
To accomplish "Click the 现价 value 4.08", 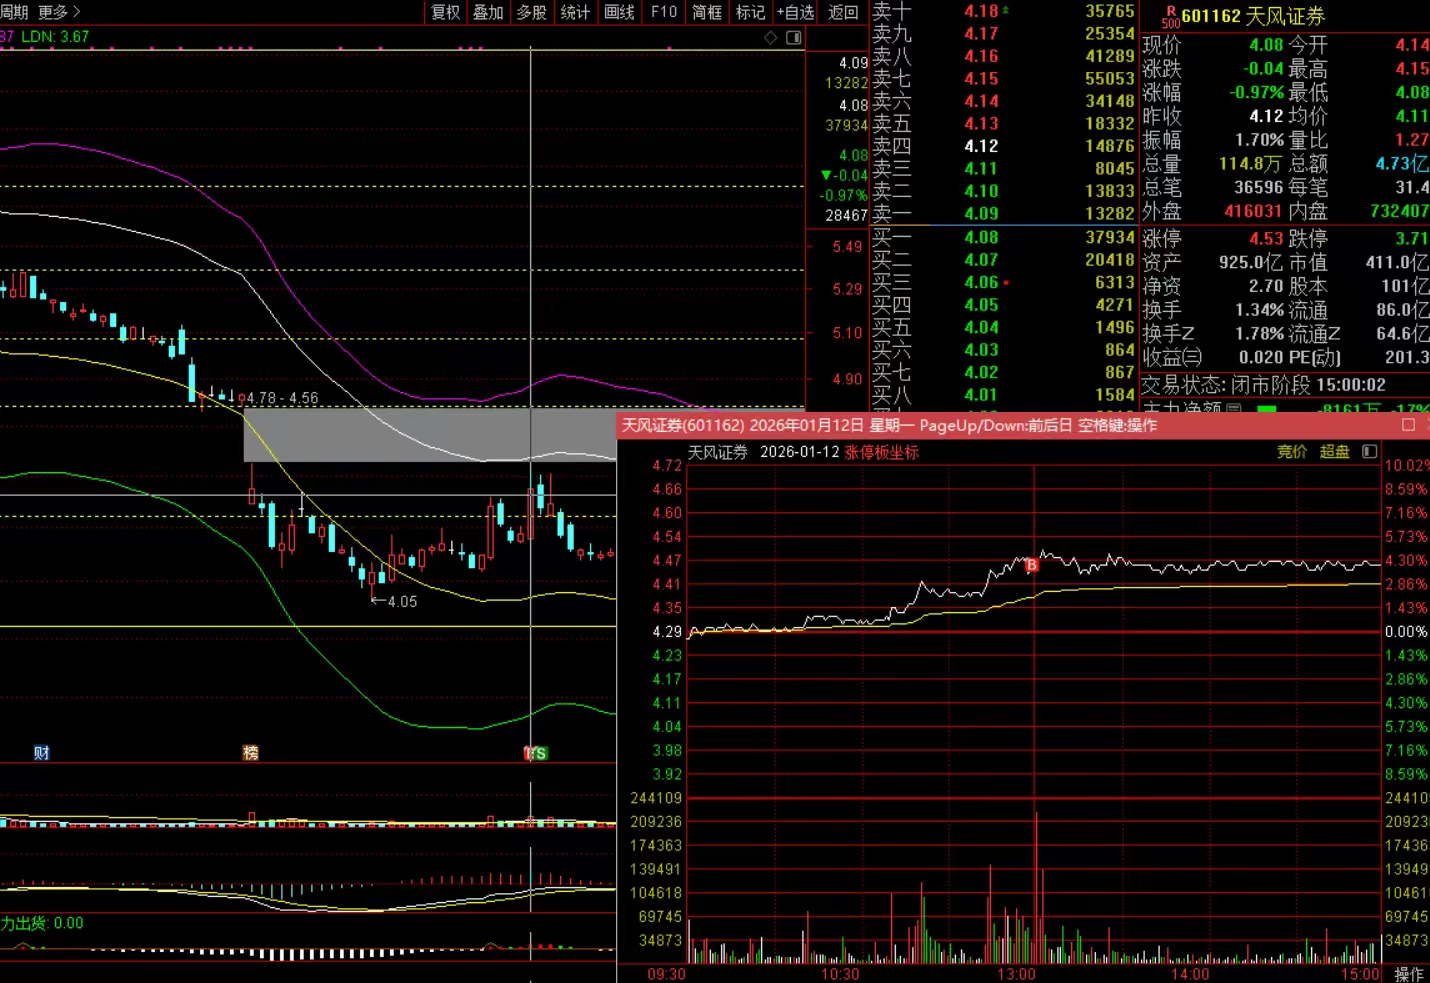I will point(1266,45).
